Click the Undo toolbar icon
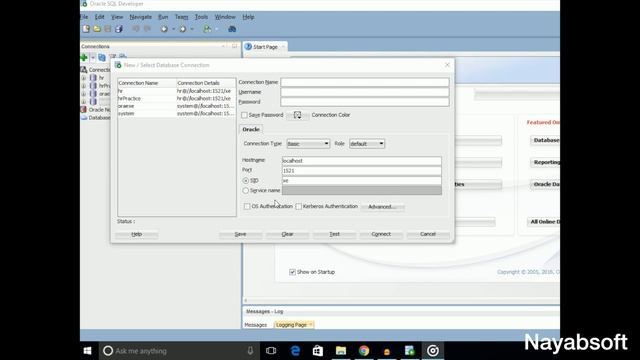 coord(136,29)
